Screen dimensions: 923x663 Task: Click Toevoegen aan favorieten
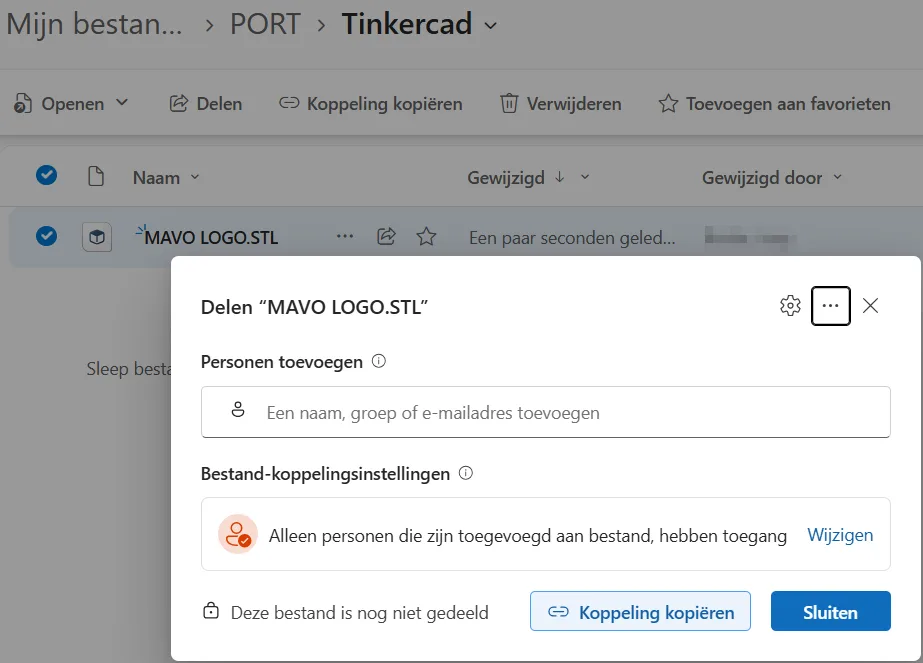pos(774,104)
